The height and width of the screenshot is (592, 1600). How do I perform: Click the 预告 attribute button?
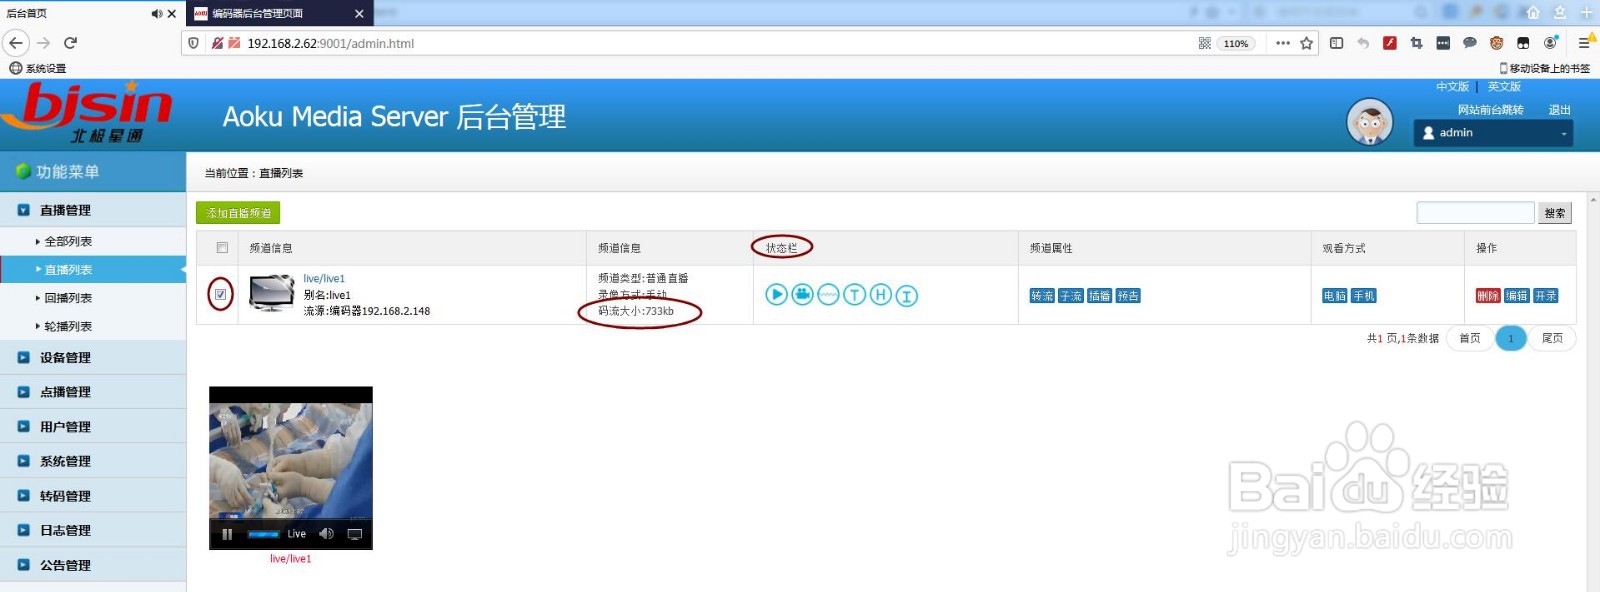pyautogui.click(x=1129, y=296)
